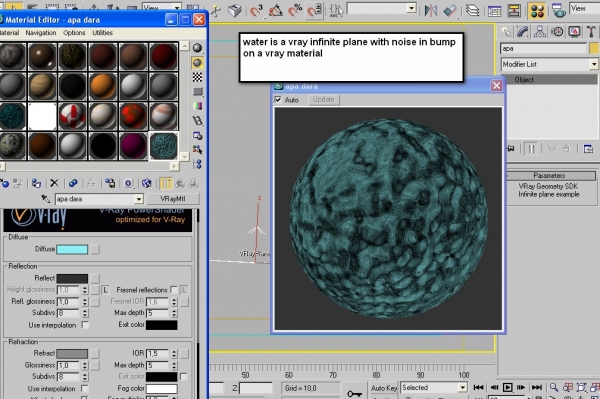Uncheck Auto in apa dara preview window
This screenshot has height=399, width=600.
278,100
